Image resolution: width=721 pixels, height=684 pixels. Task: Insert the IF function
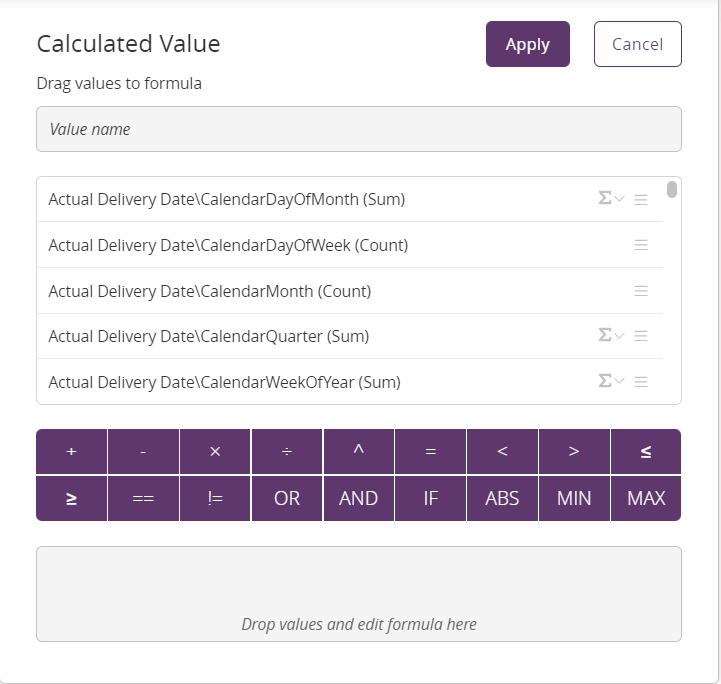tap(430, 498)
